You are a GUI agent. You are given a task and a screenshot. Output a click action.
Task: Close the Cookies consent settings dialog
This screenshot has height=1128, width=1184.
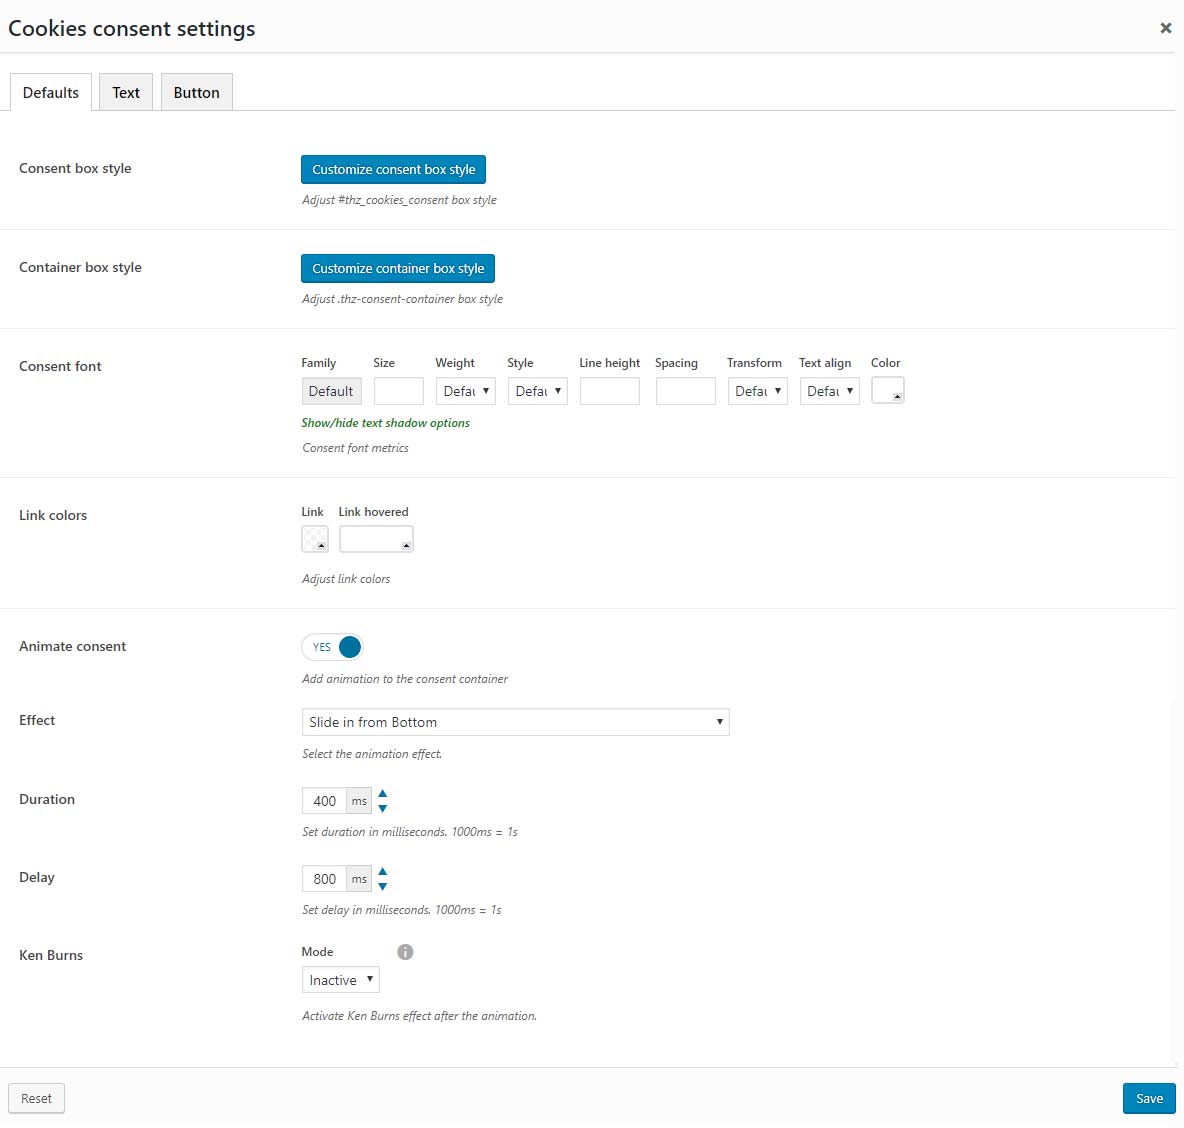(x=1165, y=28)
